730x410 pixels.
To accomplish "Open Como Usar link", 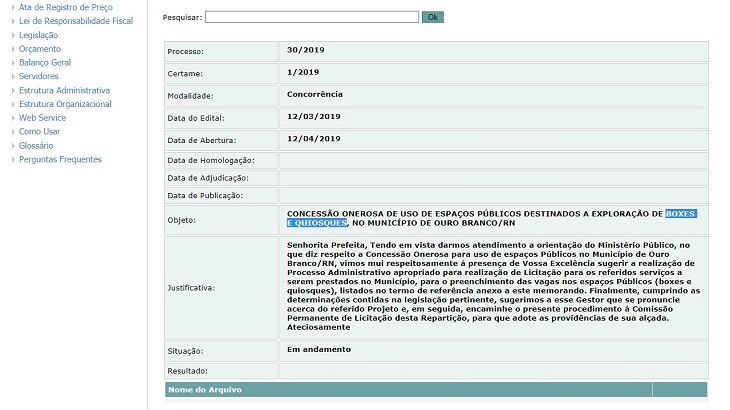I will click(40, 131).
